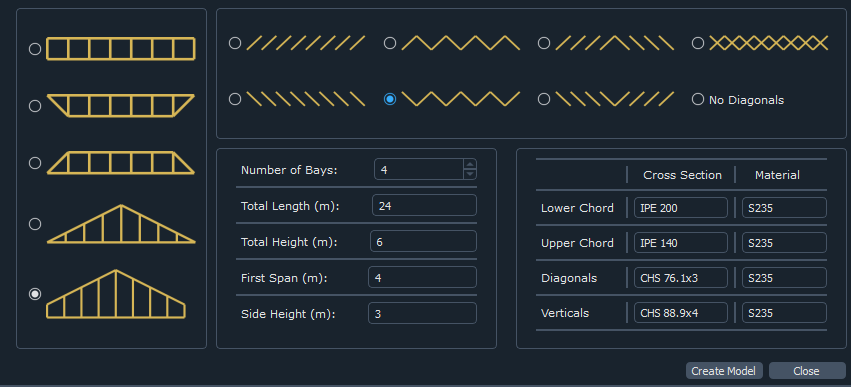
Task: Pick diagonals descending to center valley pattern
Action: 615,99
